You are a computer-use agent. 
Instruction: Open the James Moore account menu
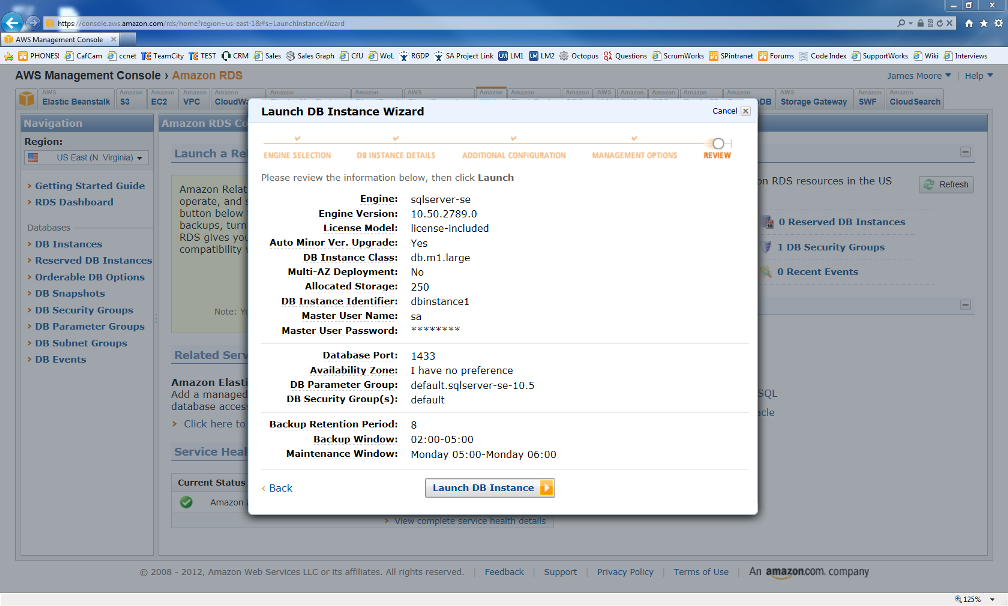[x=919, y=76]
